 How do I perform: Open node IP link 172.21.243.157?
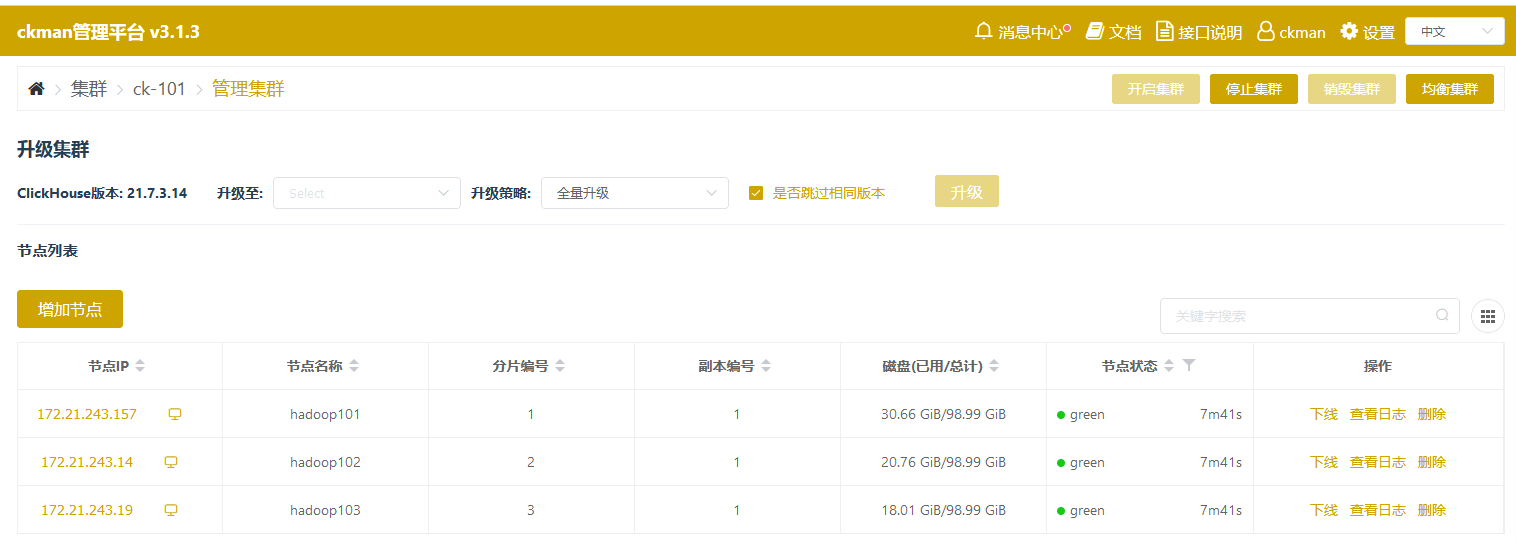coord(87,414)
